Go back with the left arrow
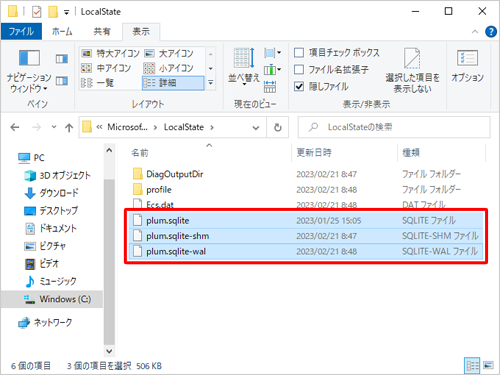The image size is (500, 375). point(15,127)
